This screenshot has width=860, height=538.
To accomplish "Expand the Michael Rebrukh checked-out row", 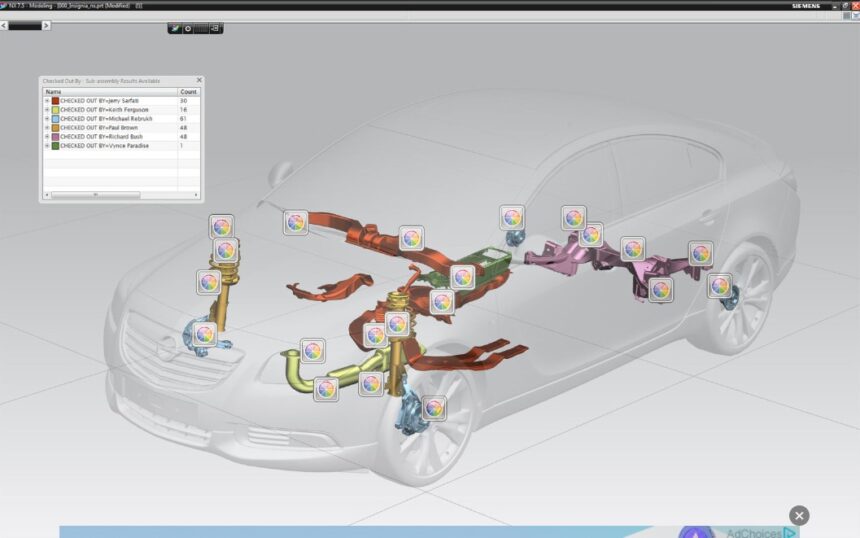I will coord(47,118).
